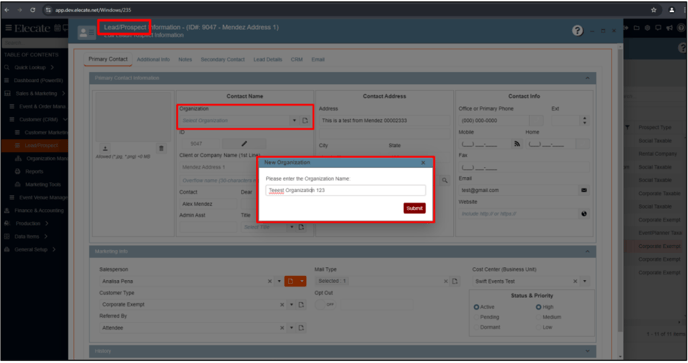Click the envelope icon in Email field
688x363 pixels.
(584, 190)
